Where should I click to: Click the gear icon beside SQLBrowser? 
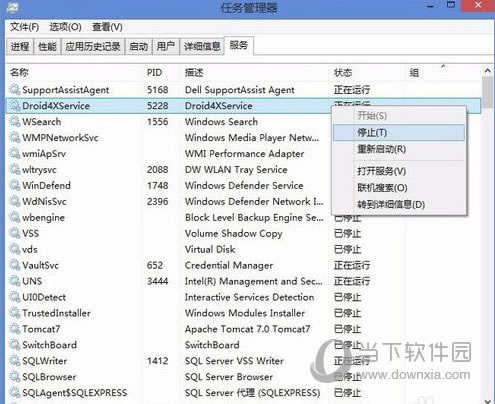click(x=14, y=377)
